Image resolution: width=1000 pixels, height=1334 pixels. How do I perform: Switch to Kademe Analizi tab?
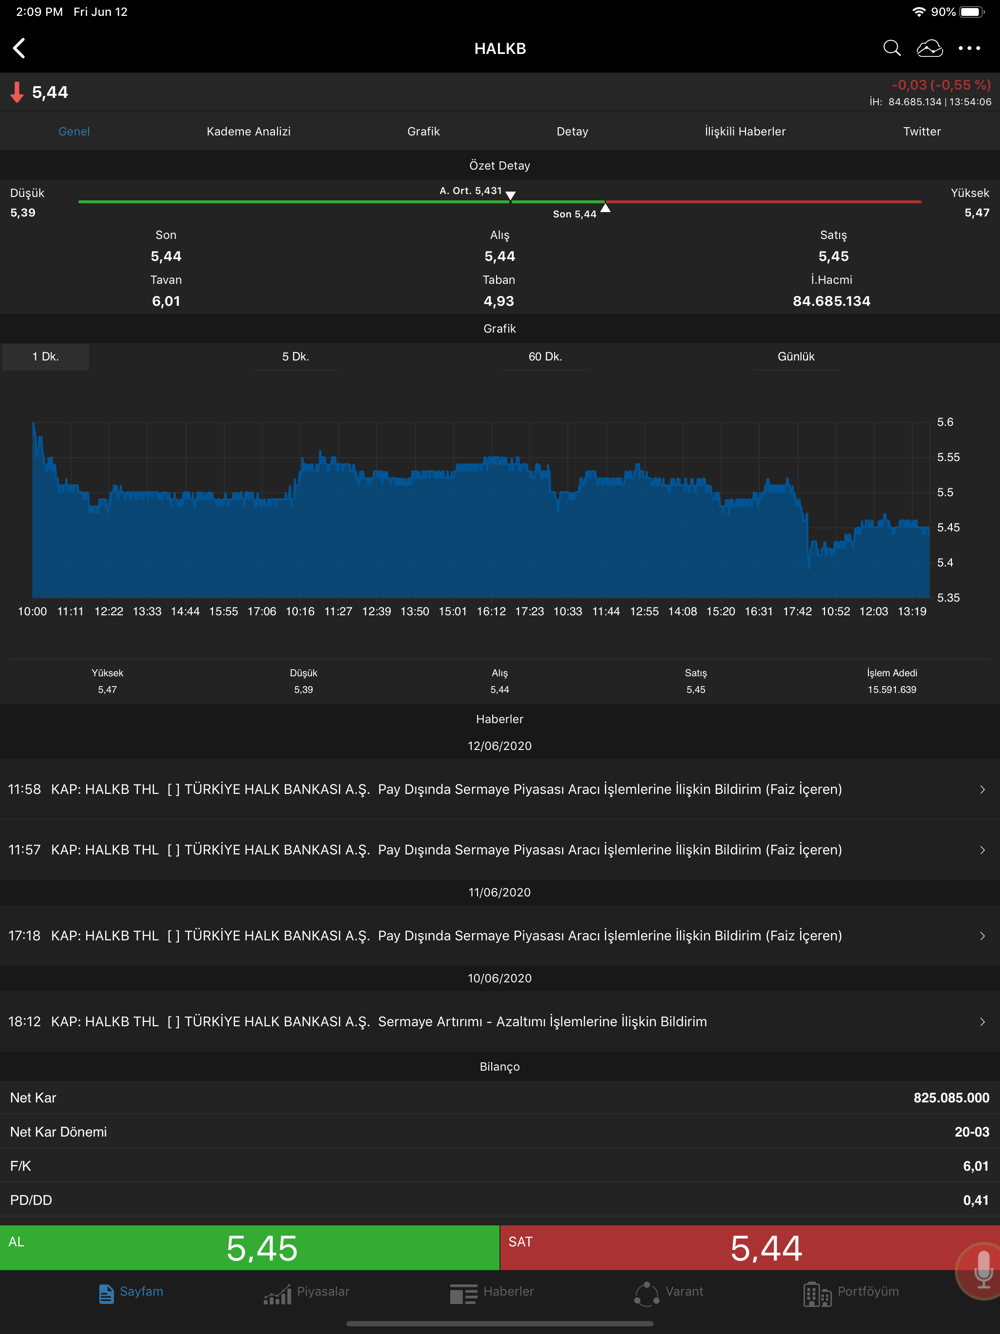pyautogui.click(x=248, y=131)
